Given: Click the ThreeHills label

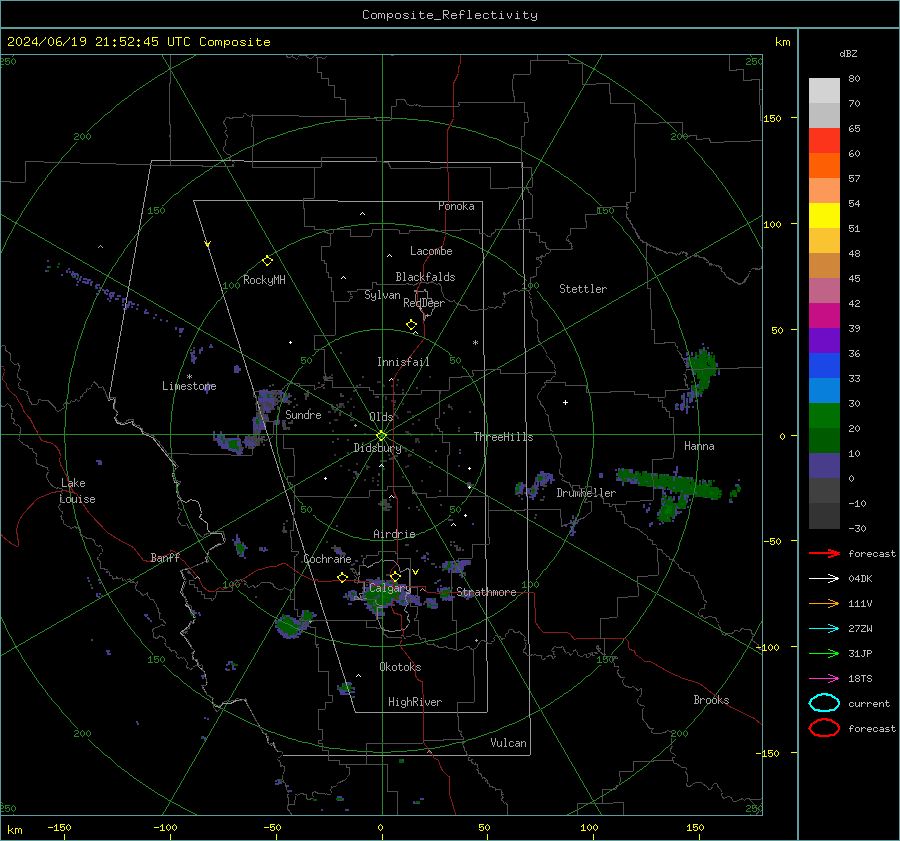Looking at the screenshot, I should point(503,437).
